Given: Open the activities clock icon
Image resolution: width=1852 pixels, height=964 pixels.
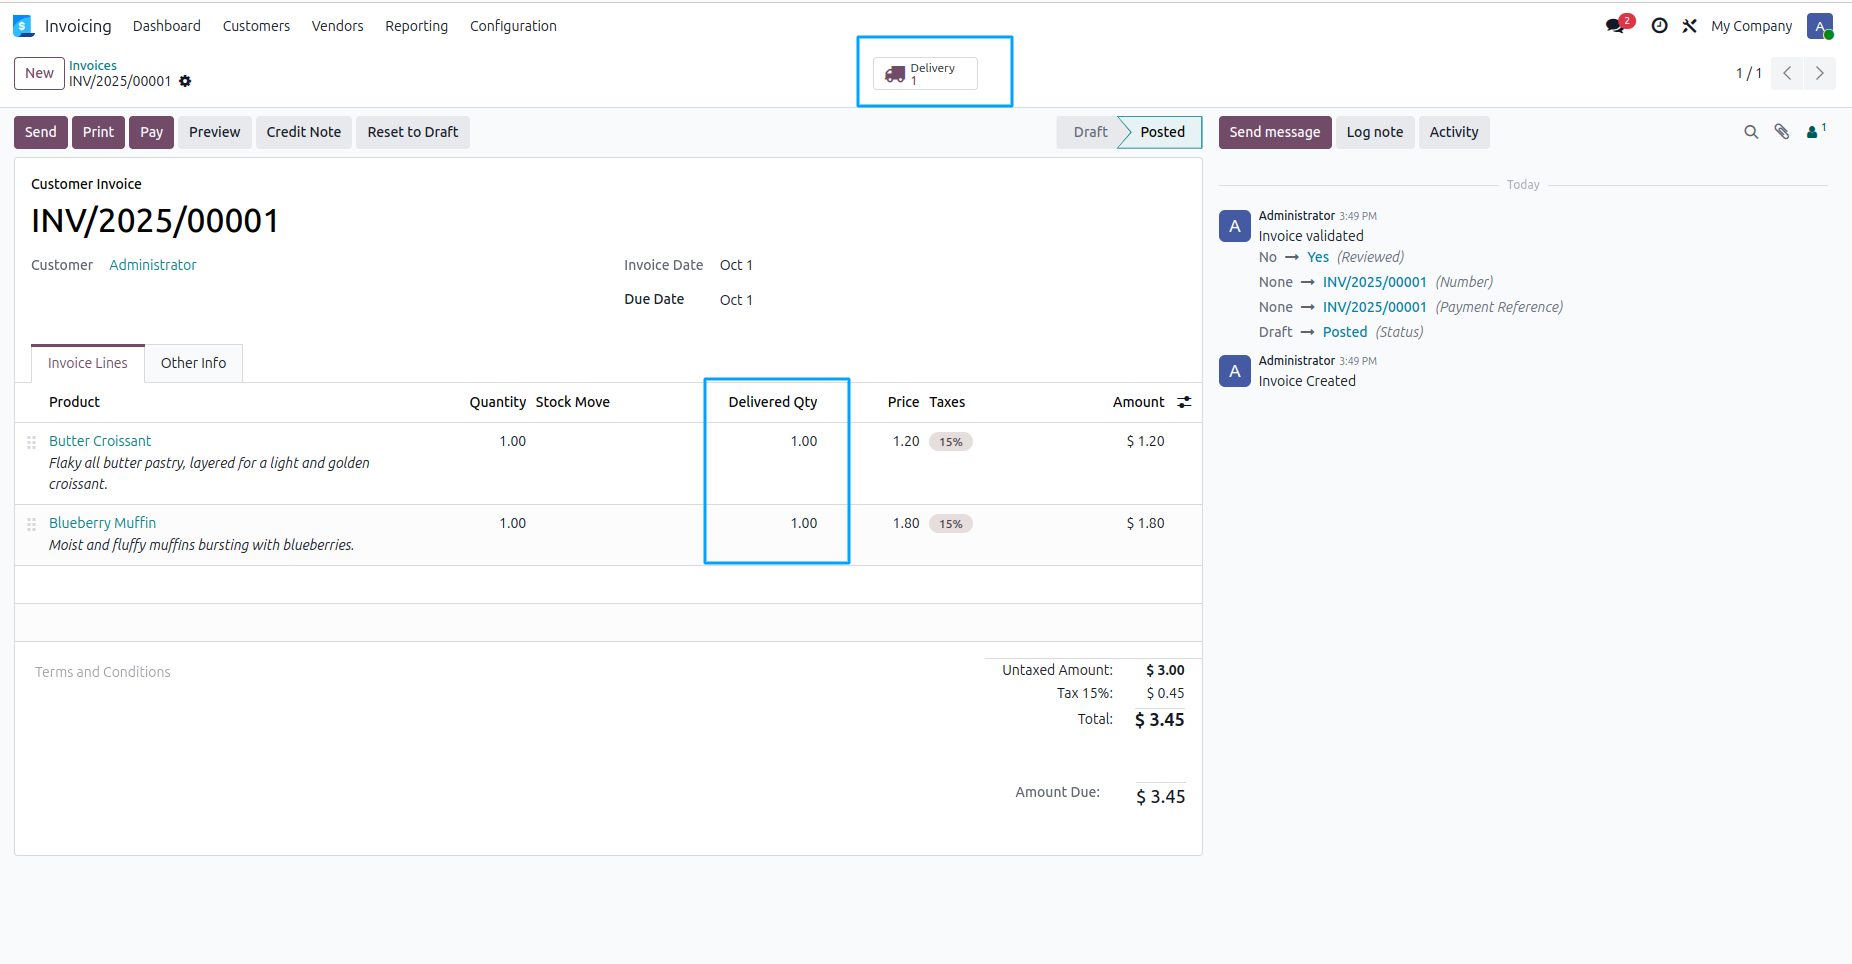Looking at the screenshot, I should click(x=1660, y=26).
